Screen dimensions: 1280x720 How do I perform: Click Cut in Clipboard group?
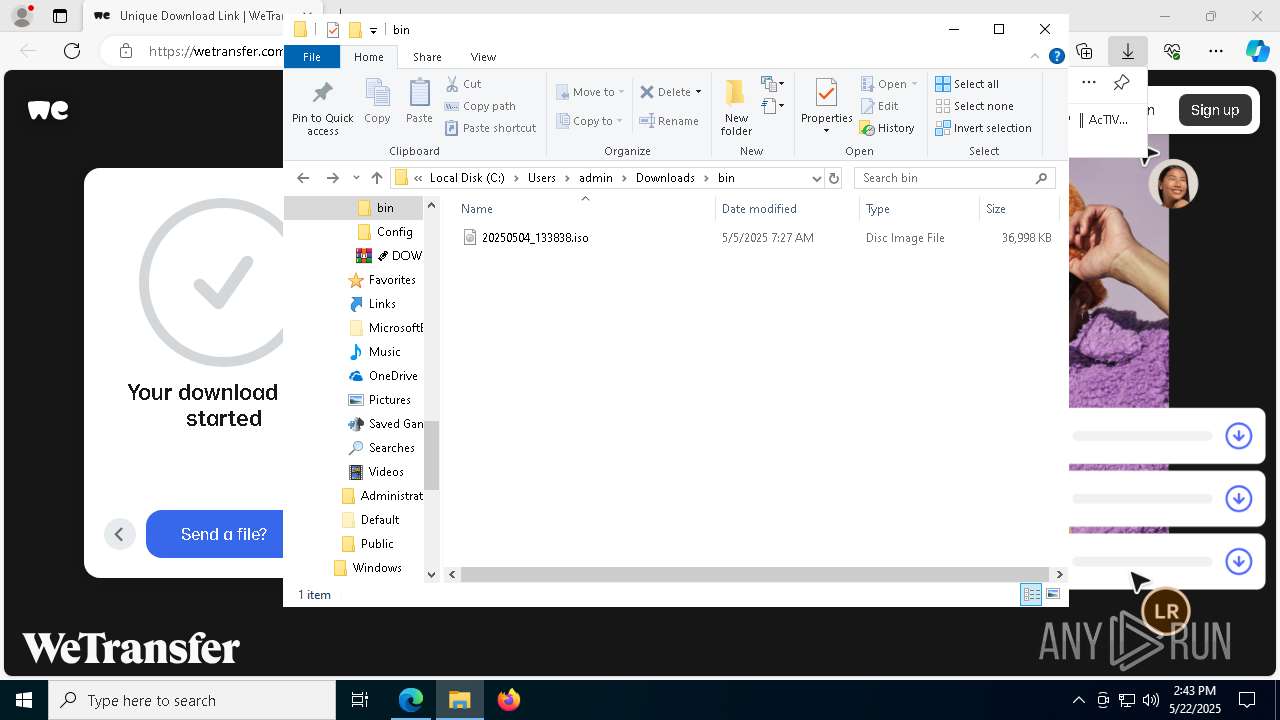click(463, 84)
